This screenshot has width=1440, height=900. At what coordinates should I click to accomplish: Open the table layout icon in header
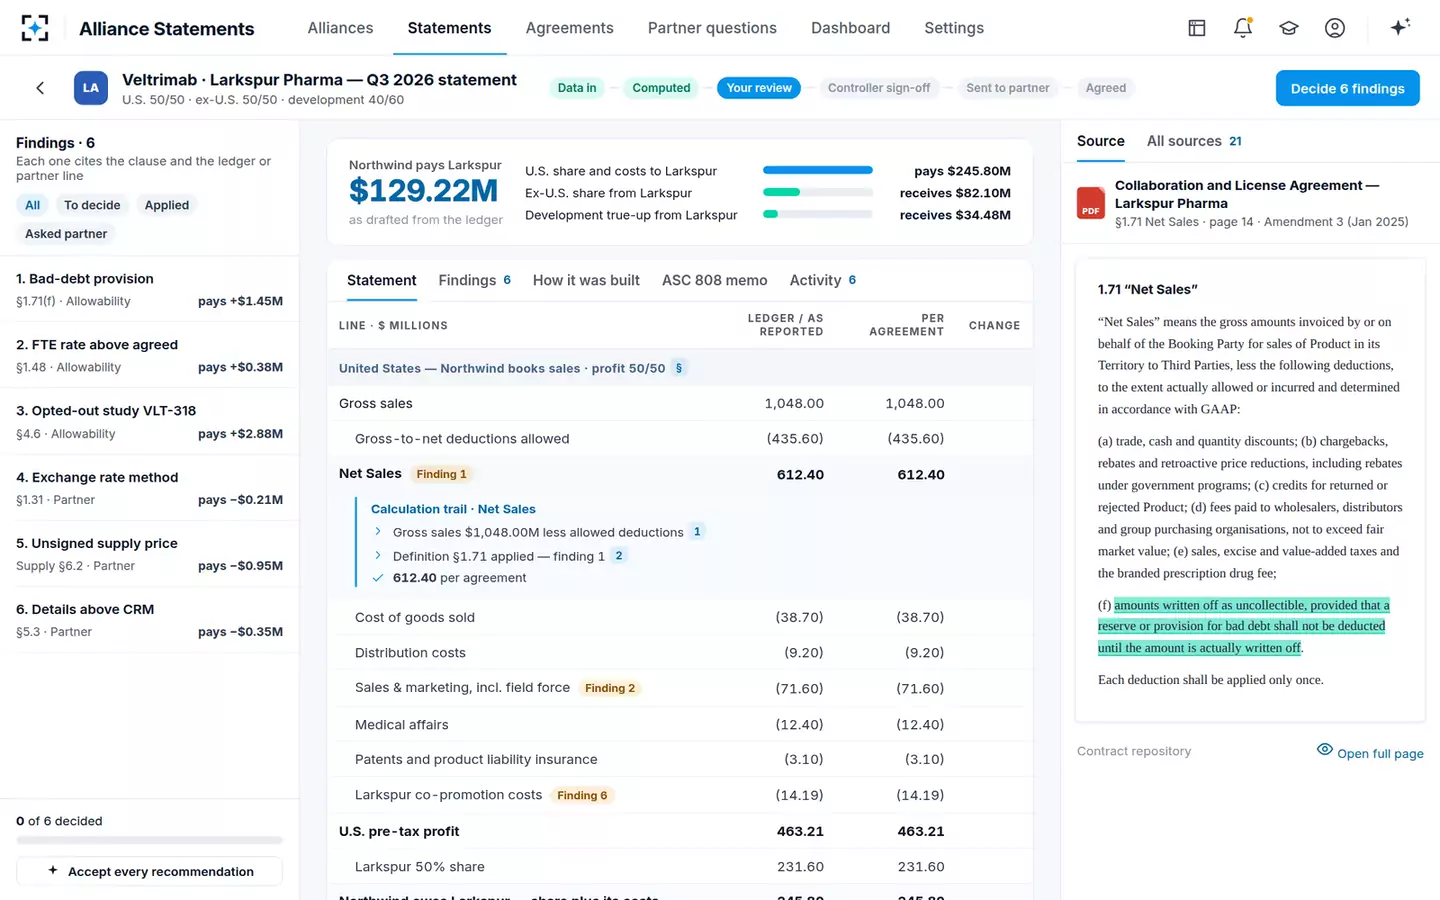tap(1197, 28)
